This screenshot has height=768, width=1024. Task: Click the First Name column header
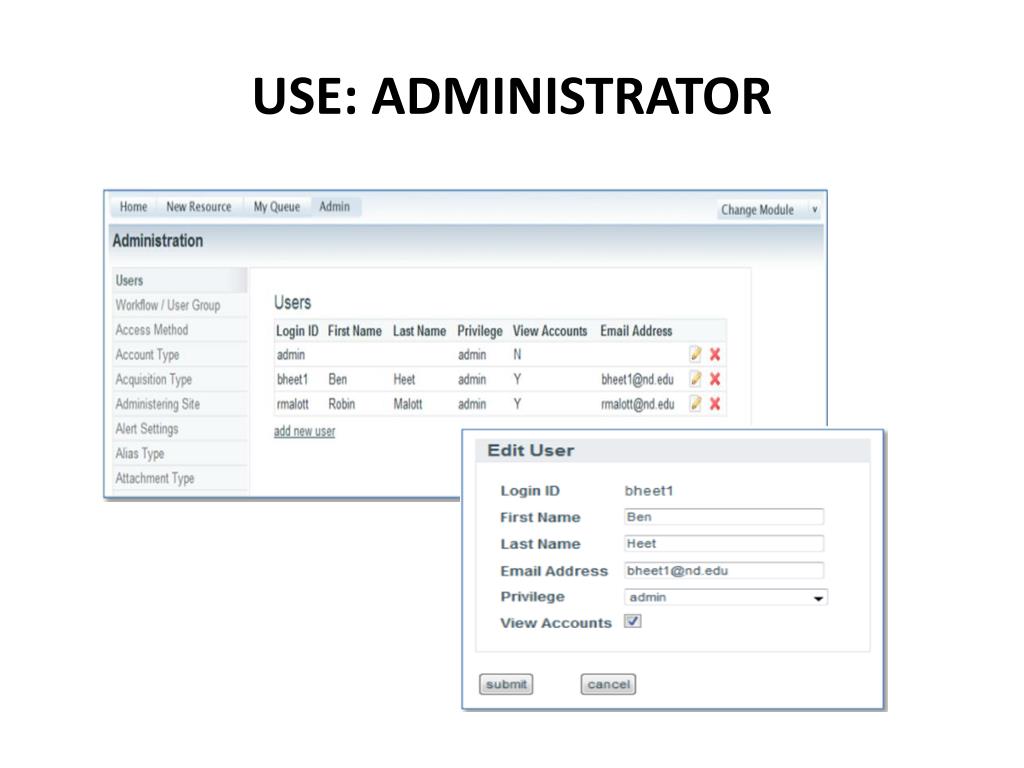355,331
